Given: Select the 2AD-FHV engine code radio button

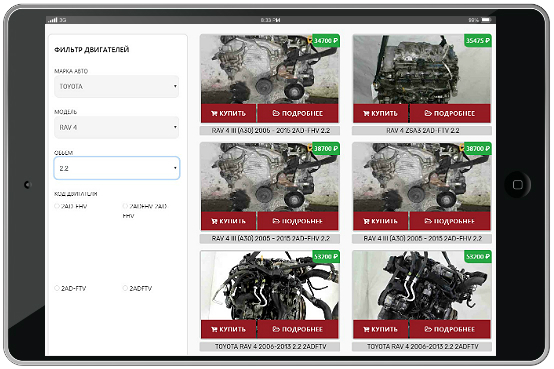Looking at the screenshot, I should point(57,206).
